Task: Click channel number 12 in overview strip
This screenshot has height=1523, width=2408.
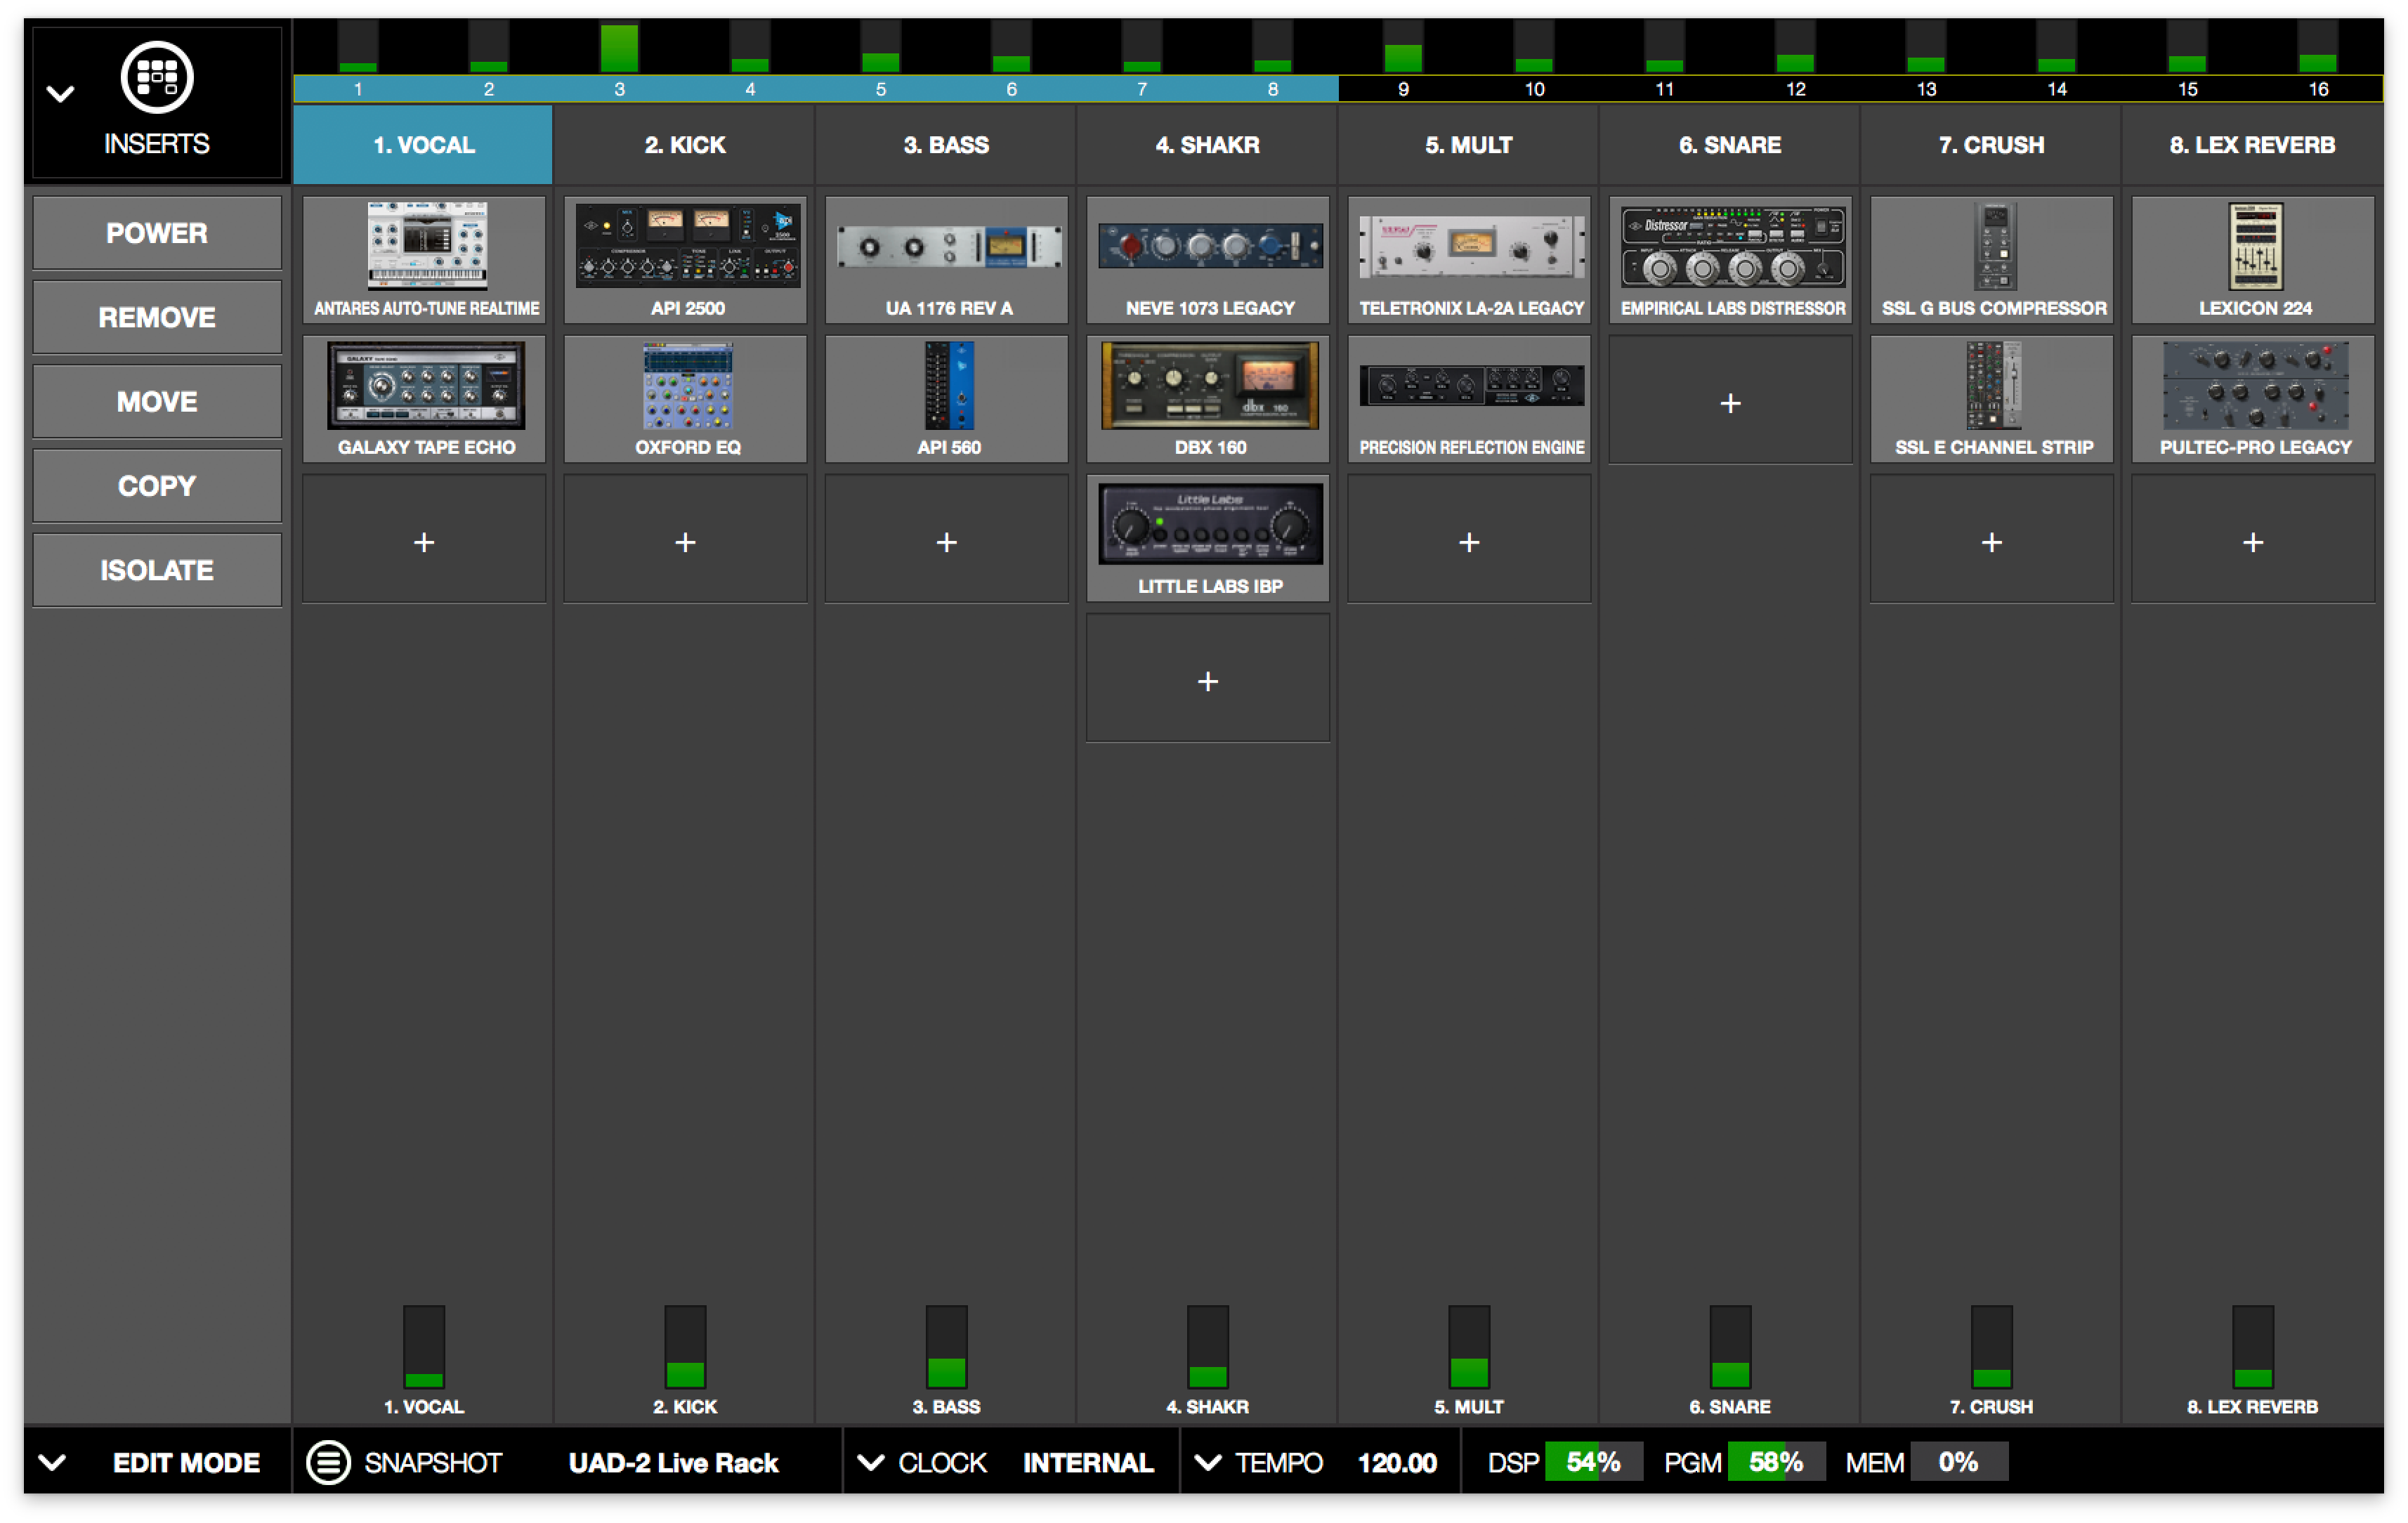Action: (1796, 89)
